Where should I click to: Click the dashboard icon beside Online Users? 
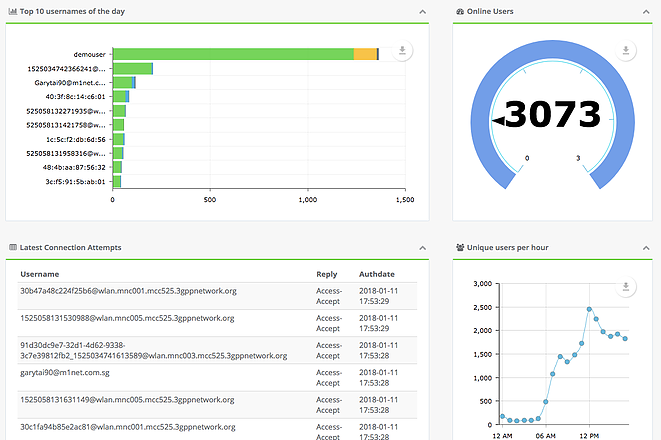(x=460, y=11)
